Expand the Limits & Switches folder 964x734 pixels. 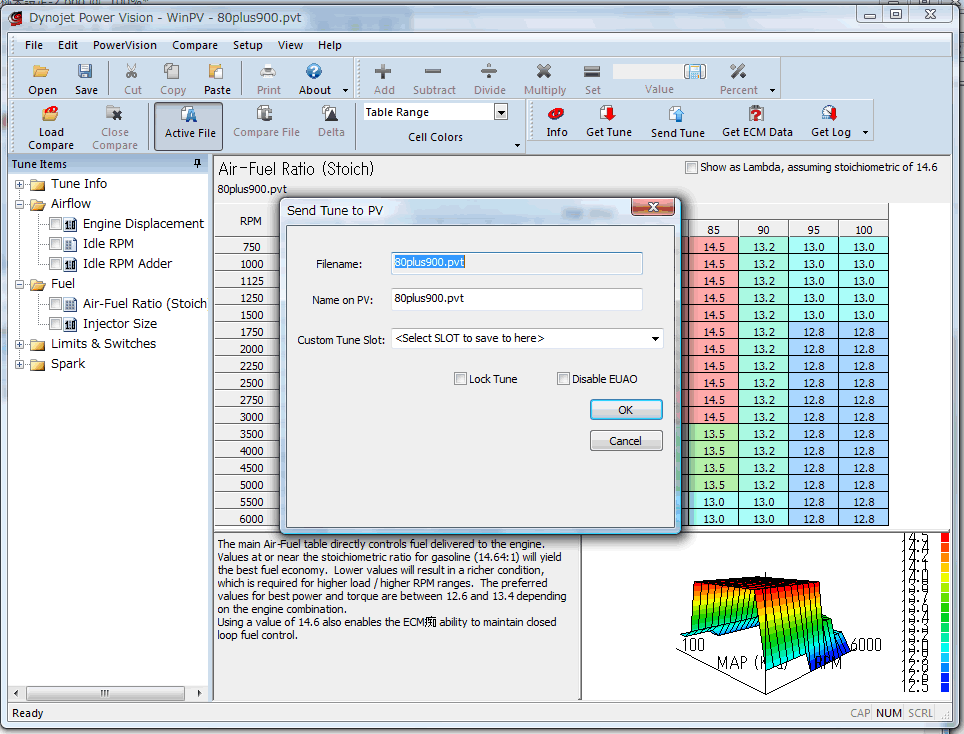[x=20, y=344]
